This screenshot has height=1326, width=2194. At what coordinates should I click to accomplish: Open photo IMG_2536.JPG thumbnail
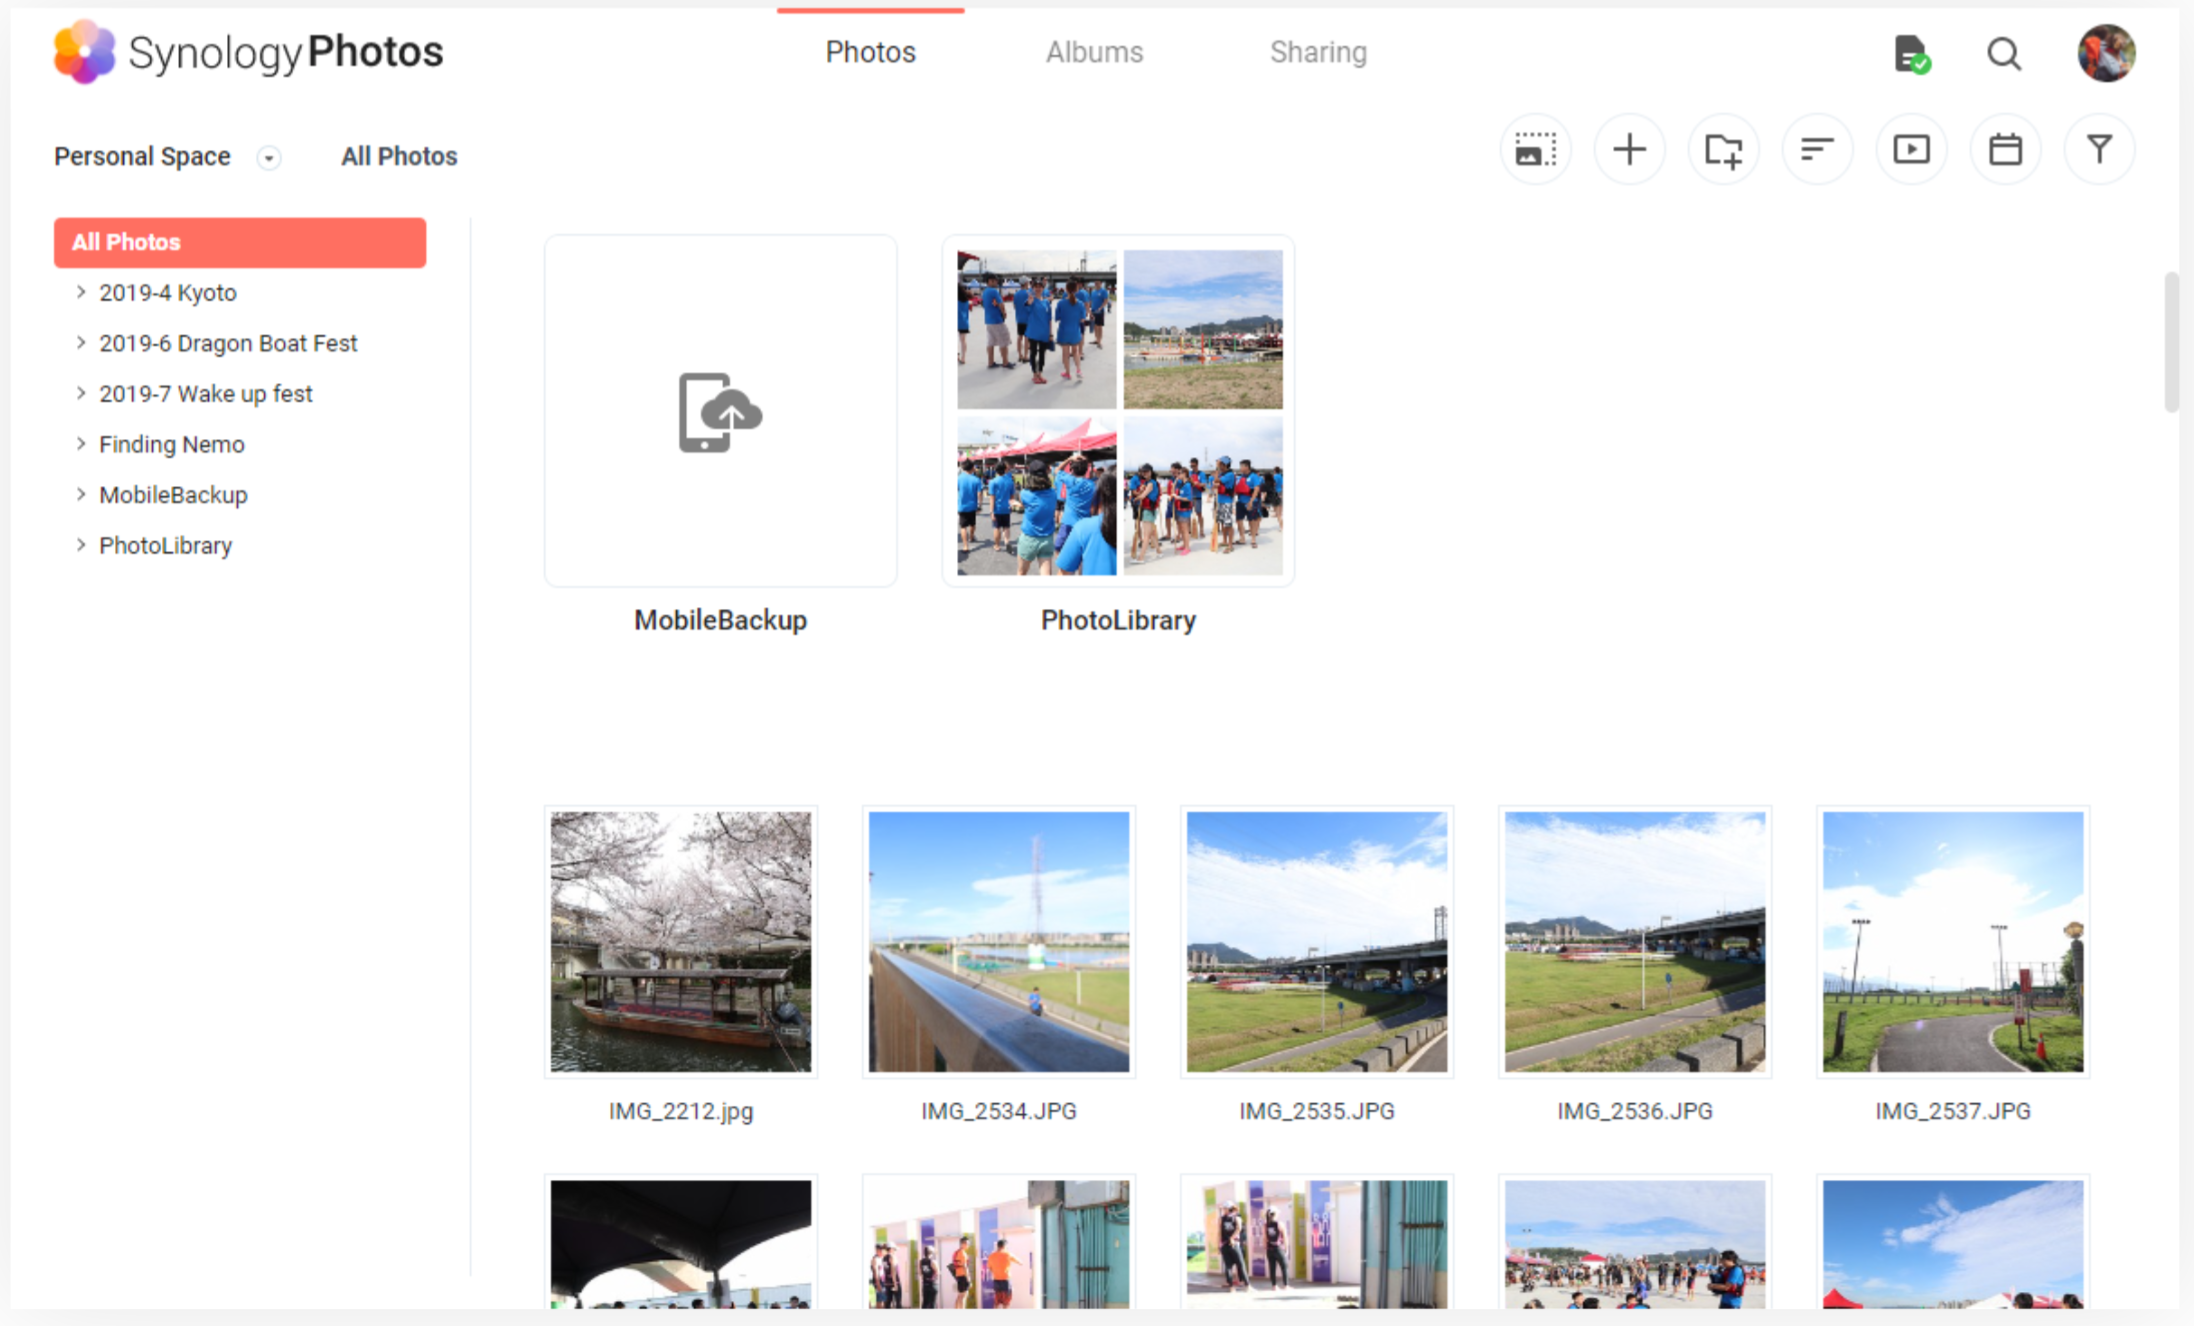[x=1635, y=942]
